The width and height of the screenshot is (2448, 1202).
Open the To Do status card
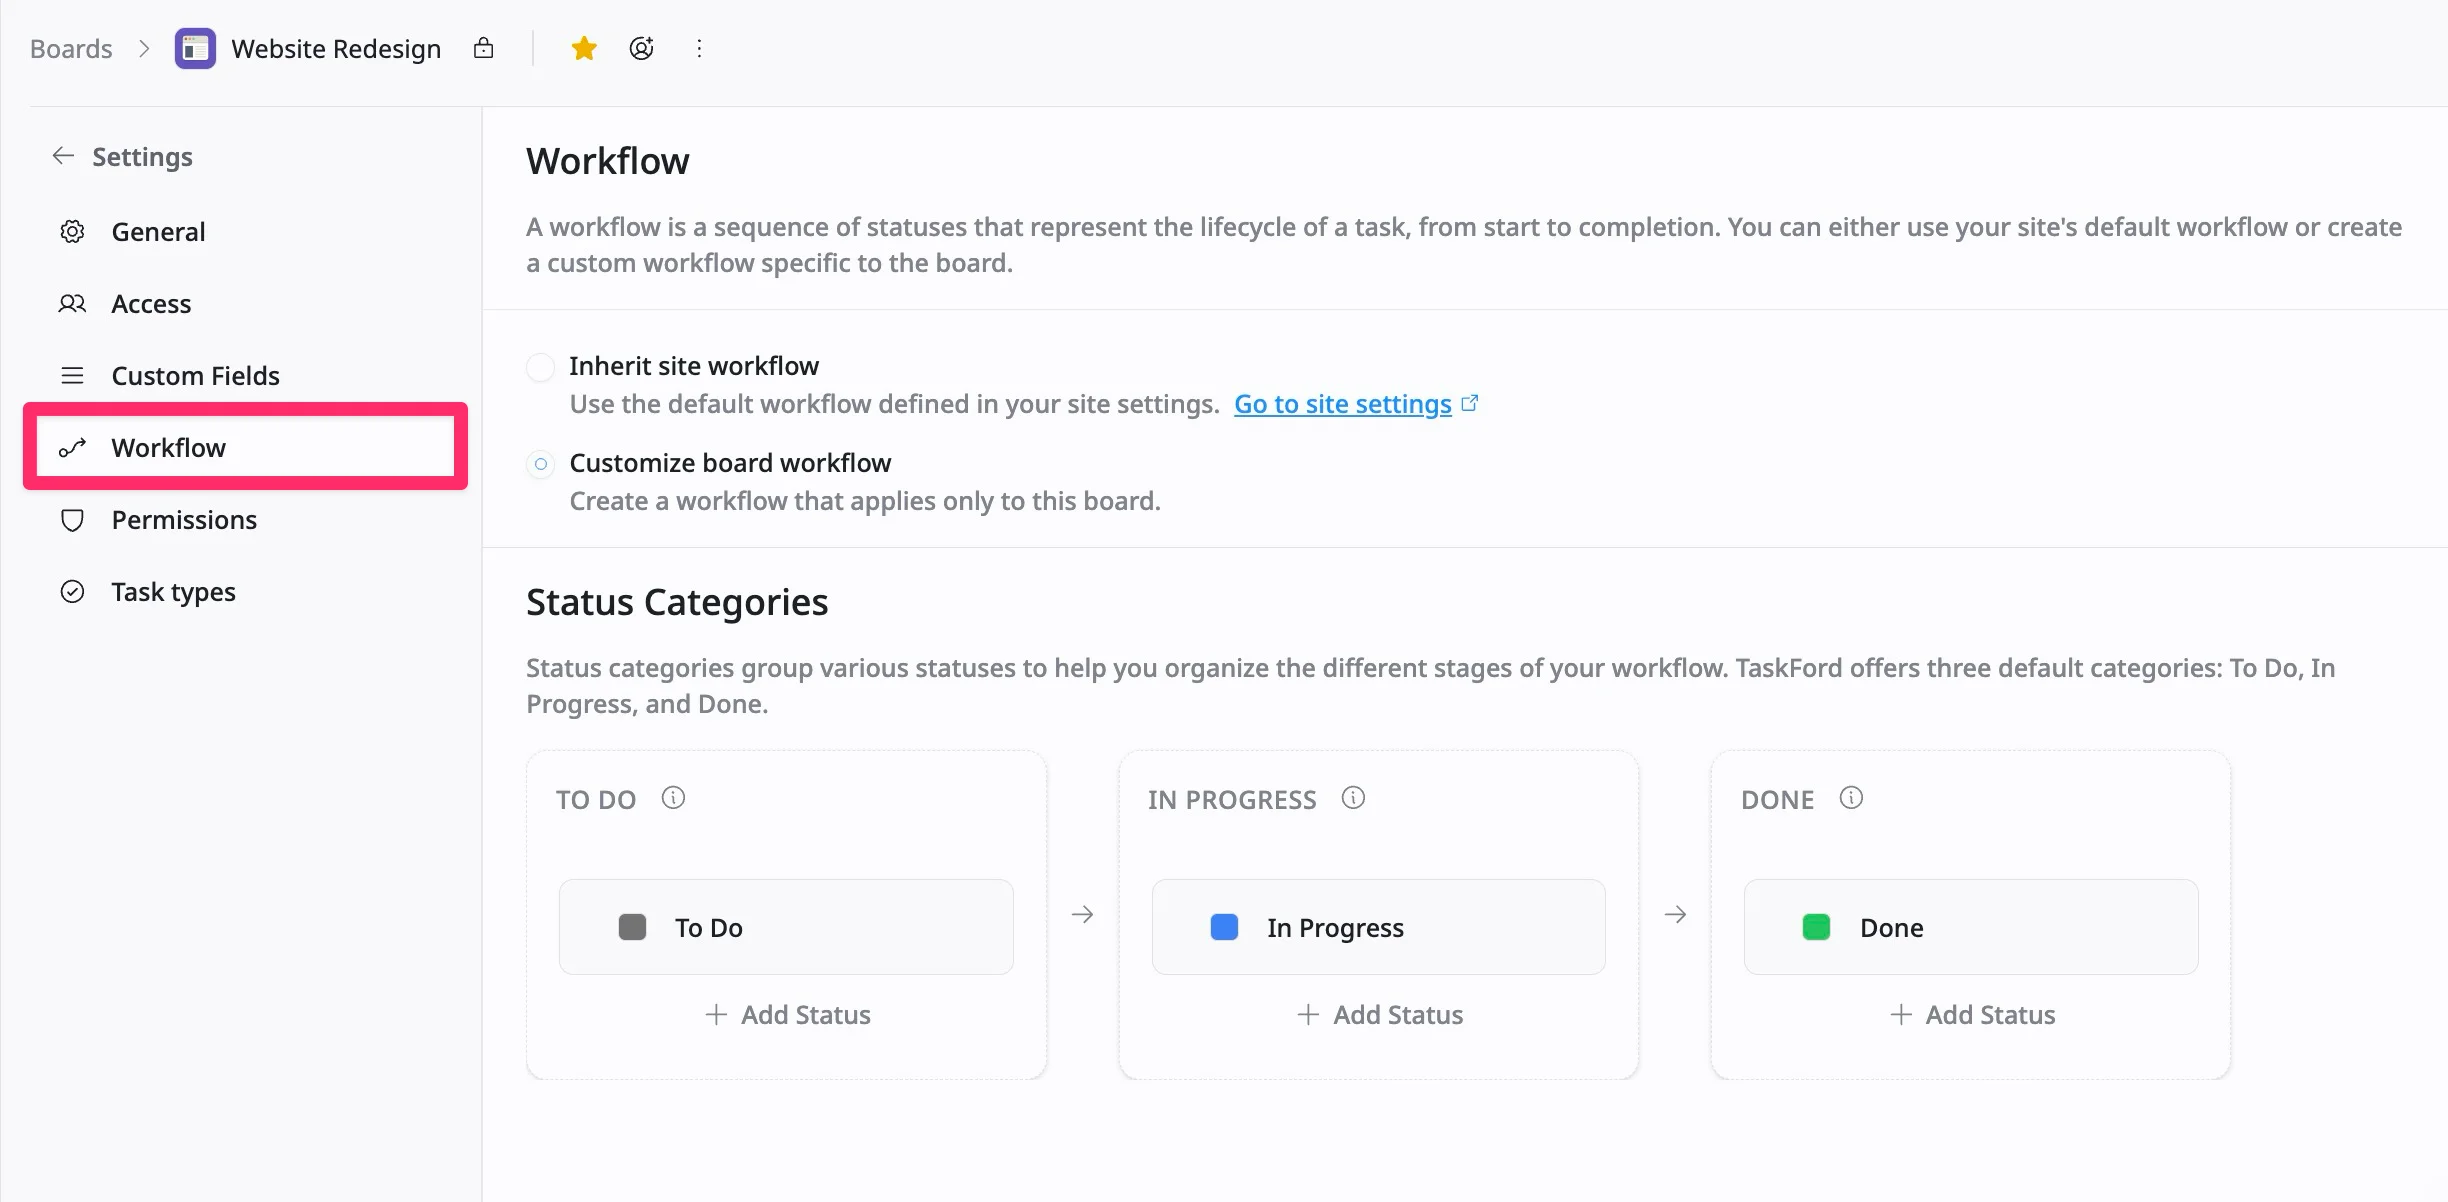[x=786, y=927]
